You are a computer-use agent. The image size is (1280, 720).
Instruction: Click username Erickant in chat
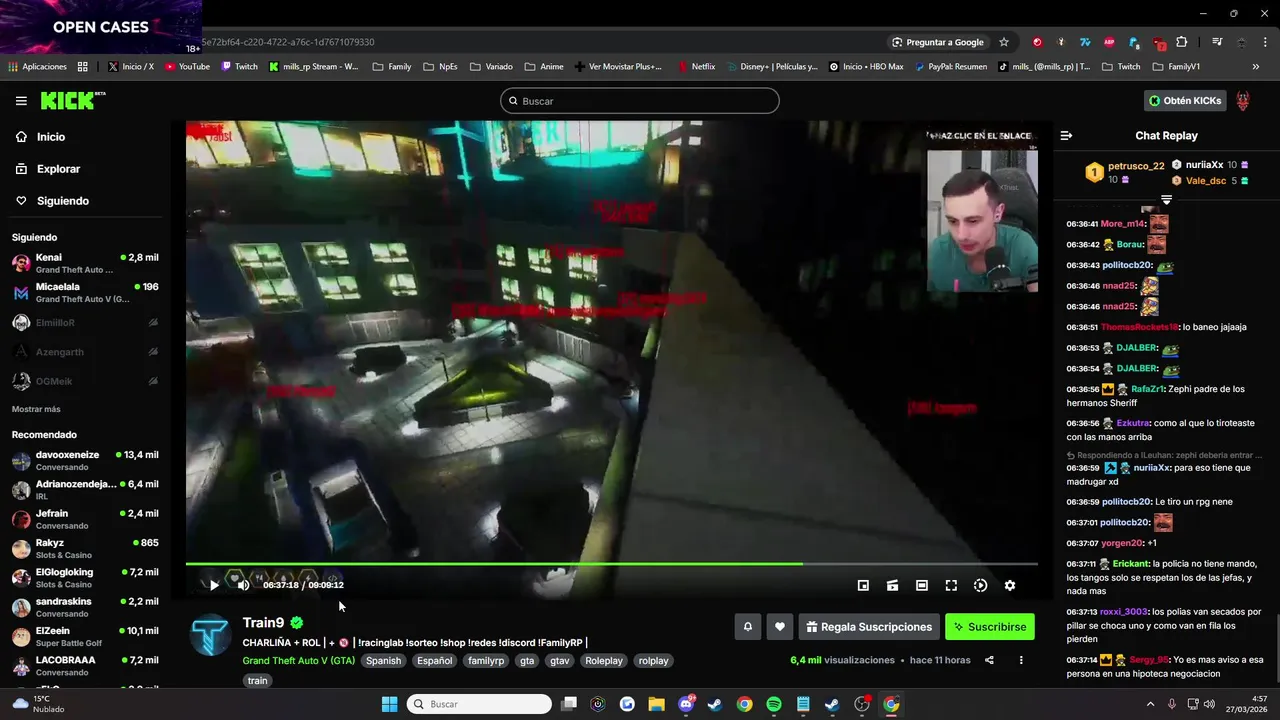coord(1130,564)
